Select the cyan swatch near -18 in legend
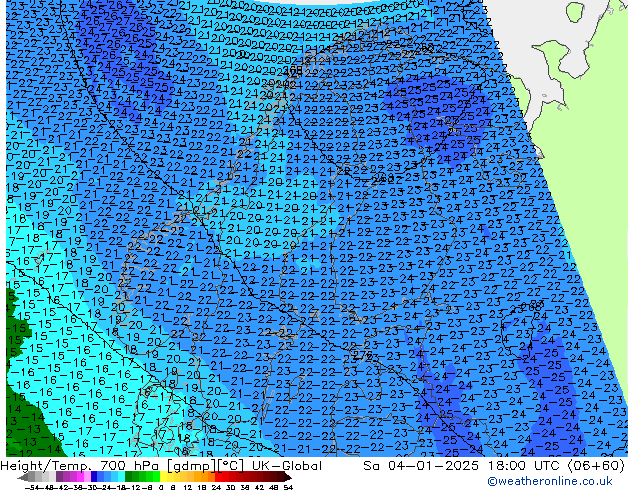 (121, 478)
